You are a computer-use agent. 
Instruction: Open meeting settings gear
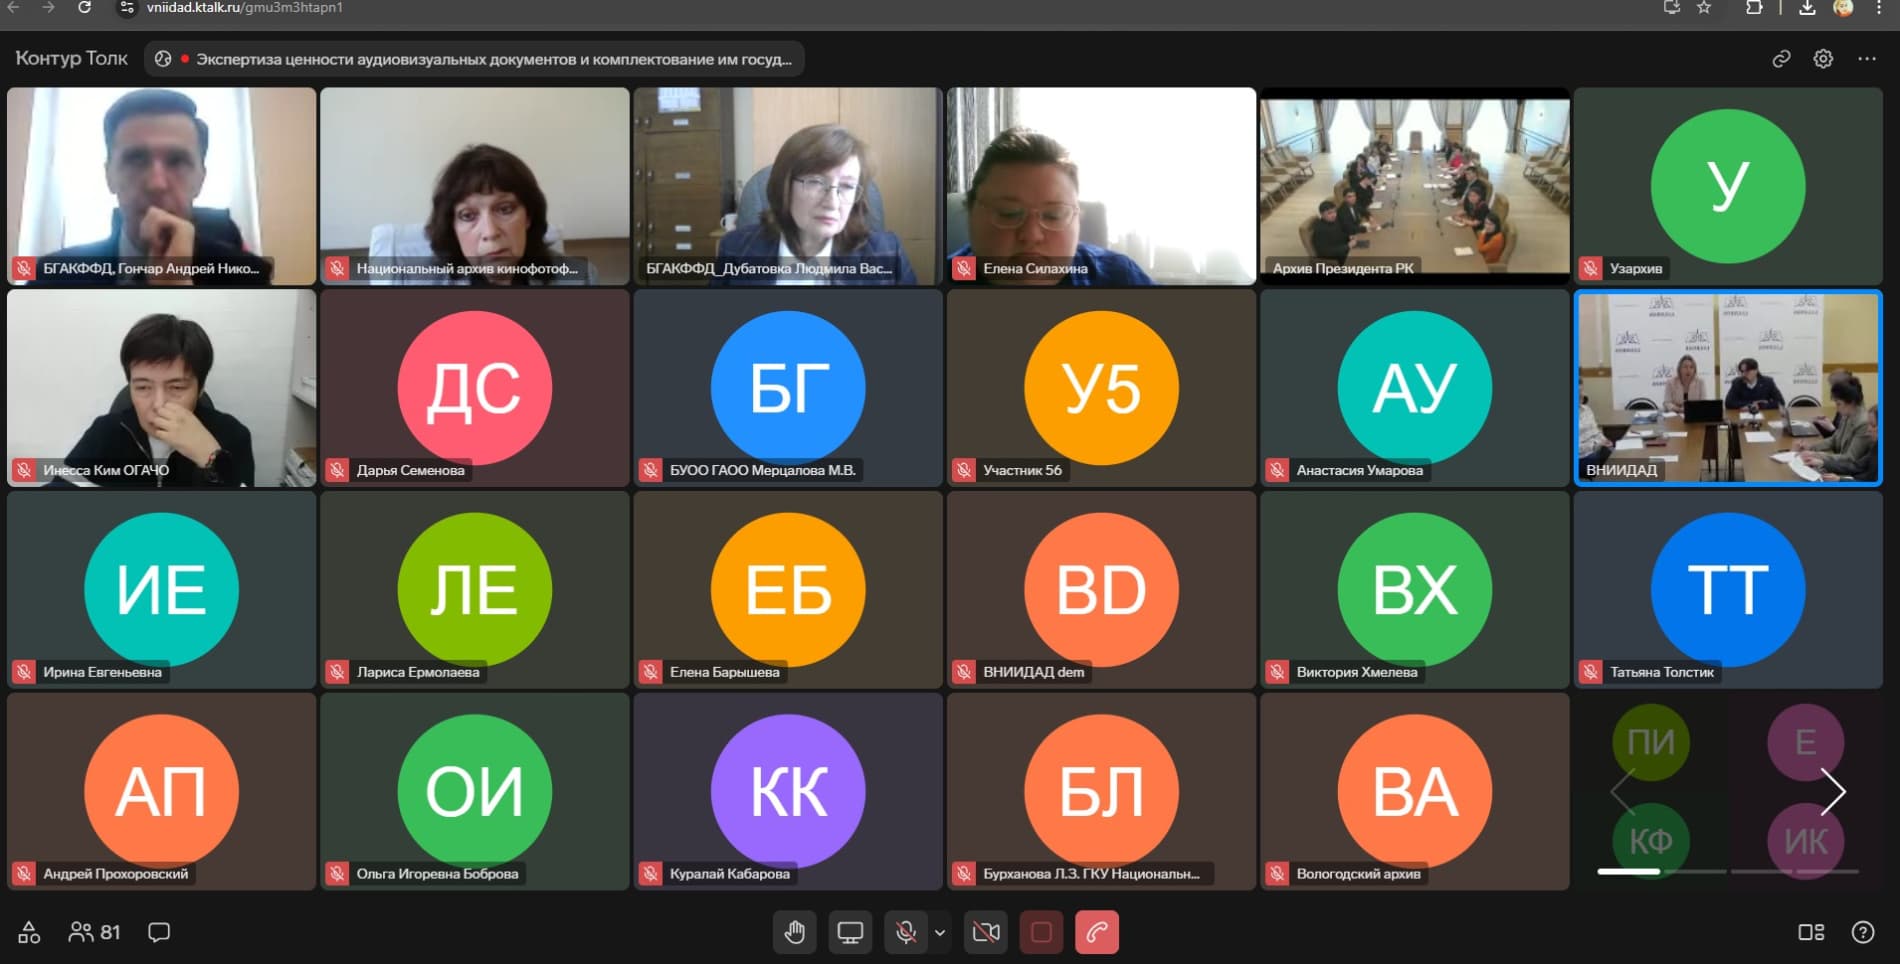click(1823, 59)
